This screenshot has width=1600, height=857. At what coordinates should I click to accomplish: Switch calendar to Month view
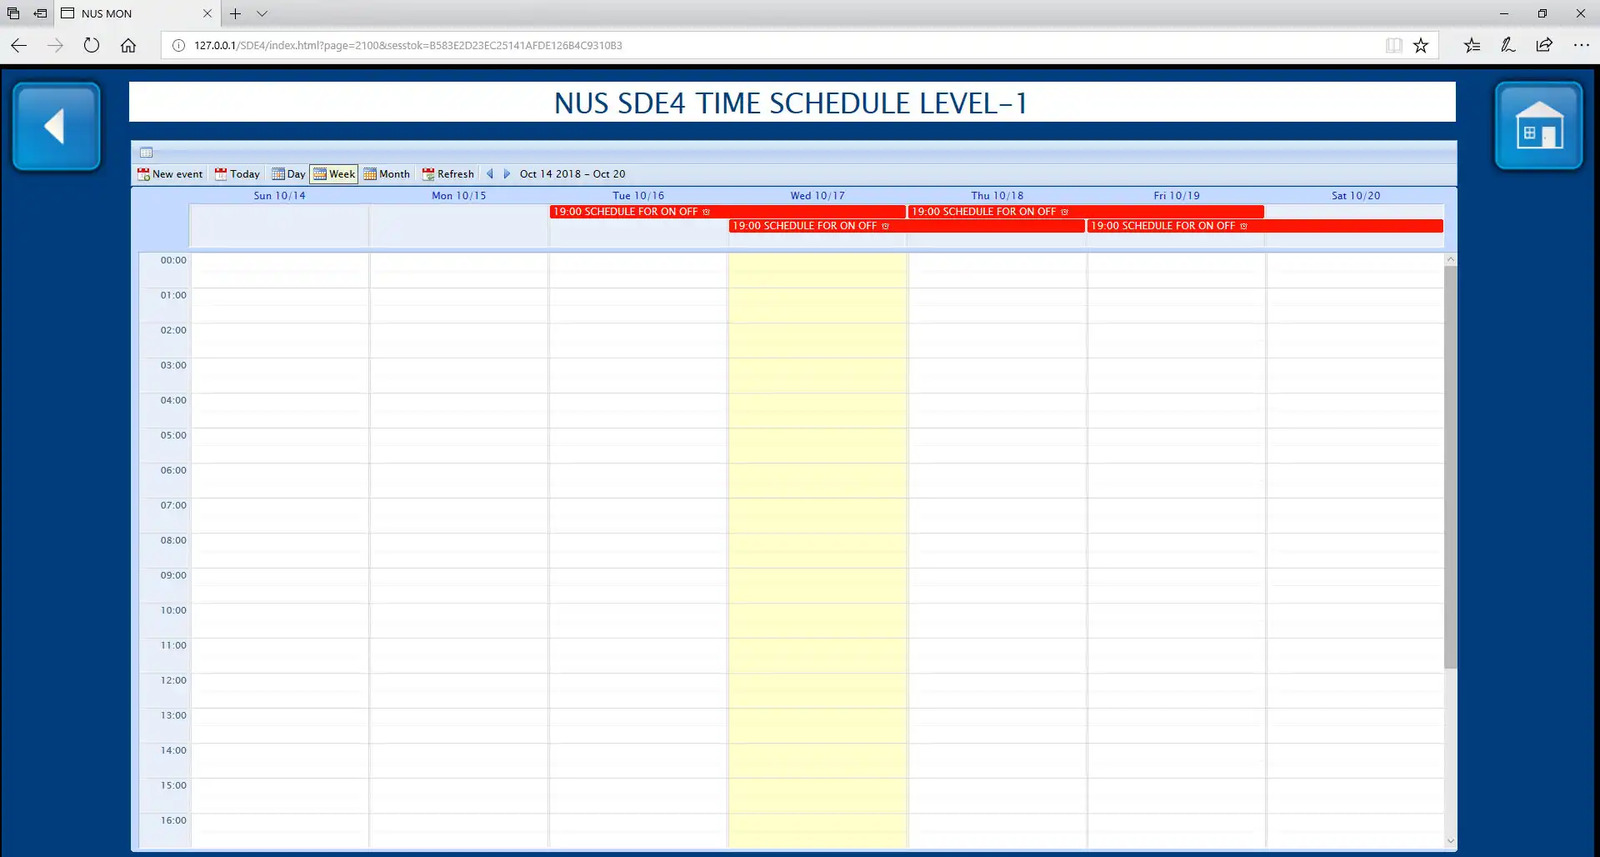[387, 174]
